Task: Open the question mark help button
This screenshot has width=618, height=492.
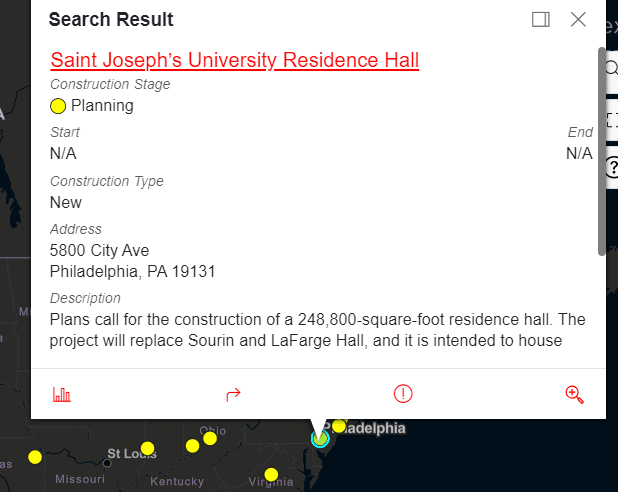Action: (x=612, y=167)
